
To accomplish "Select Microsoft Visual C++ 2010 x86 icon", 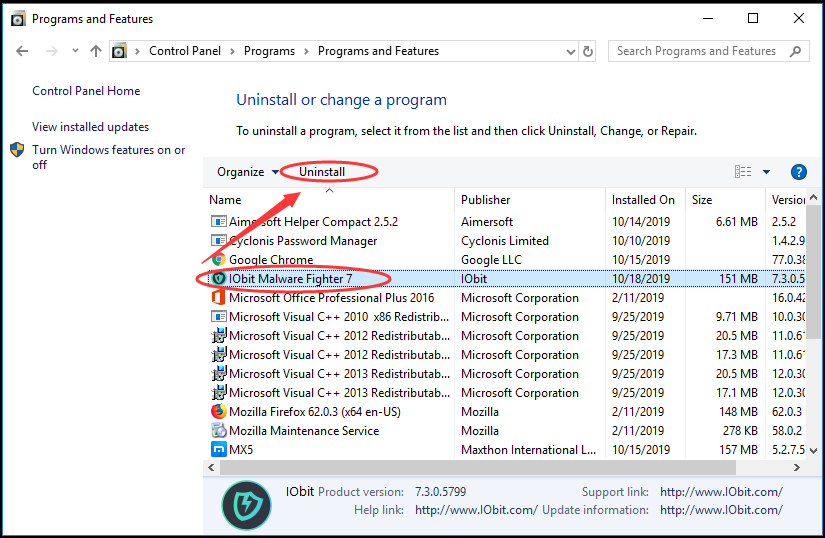I will click(218, 317).
